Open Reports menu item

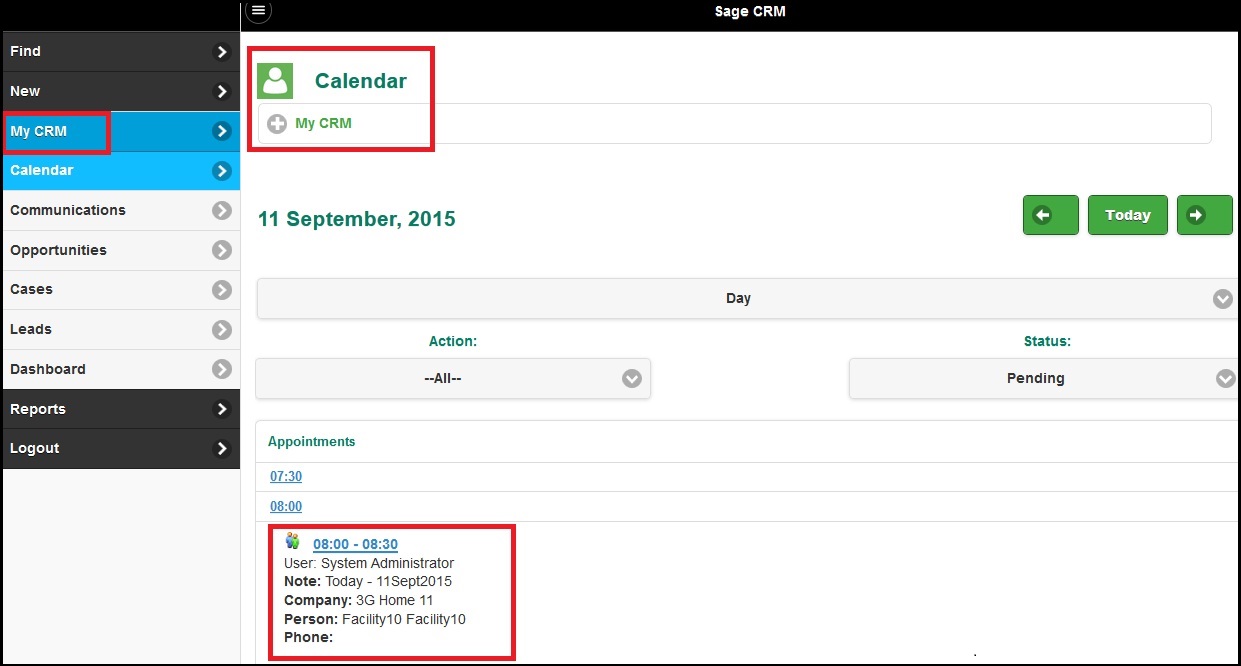coord(121,409)
